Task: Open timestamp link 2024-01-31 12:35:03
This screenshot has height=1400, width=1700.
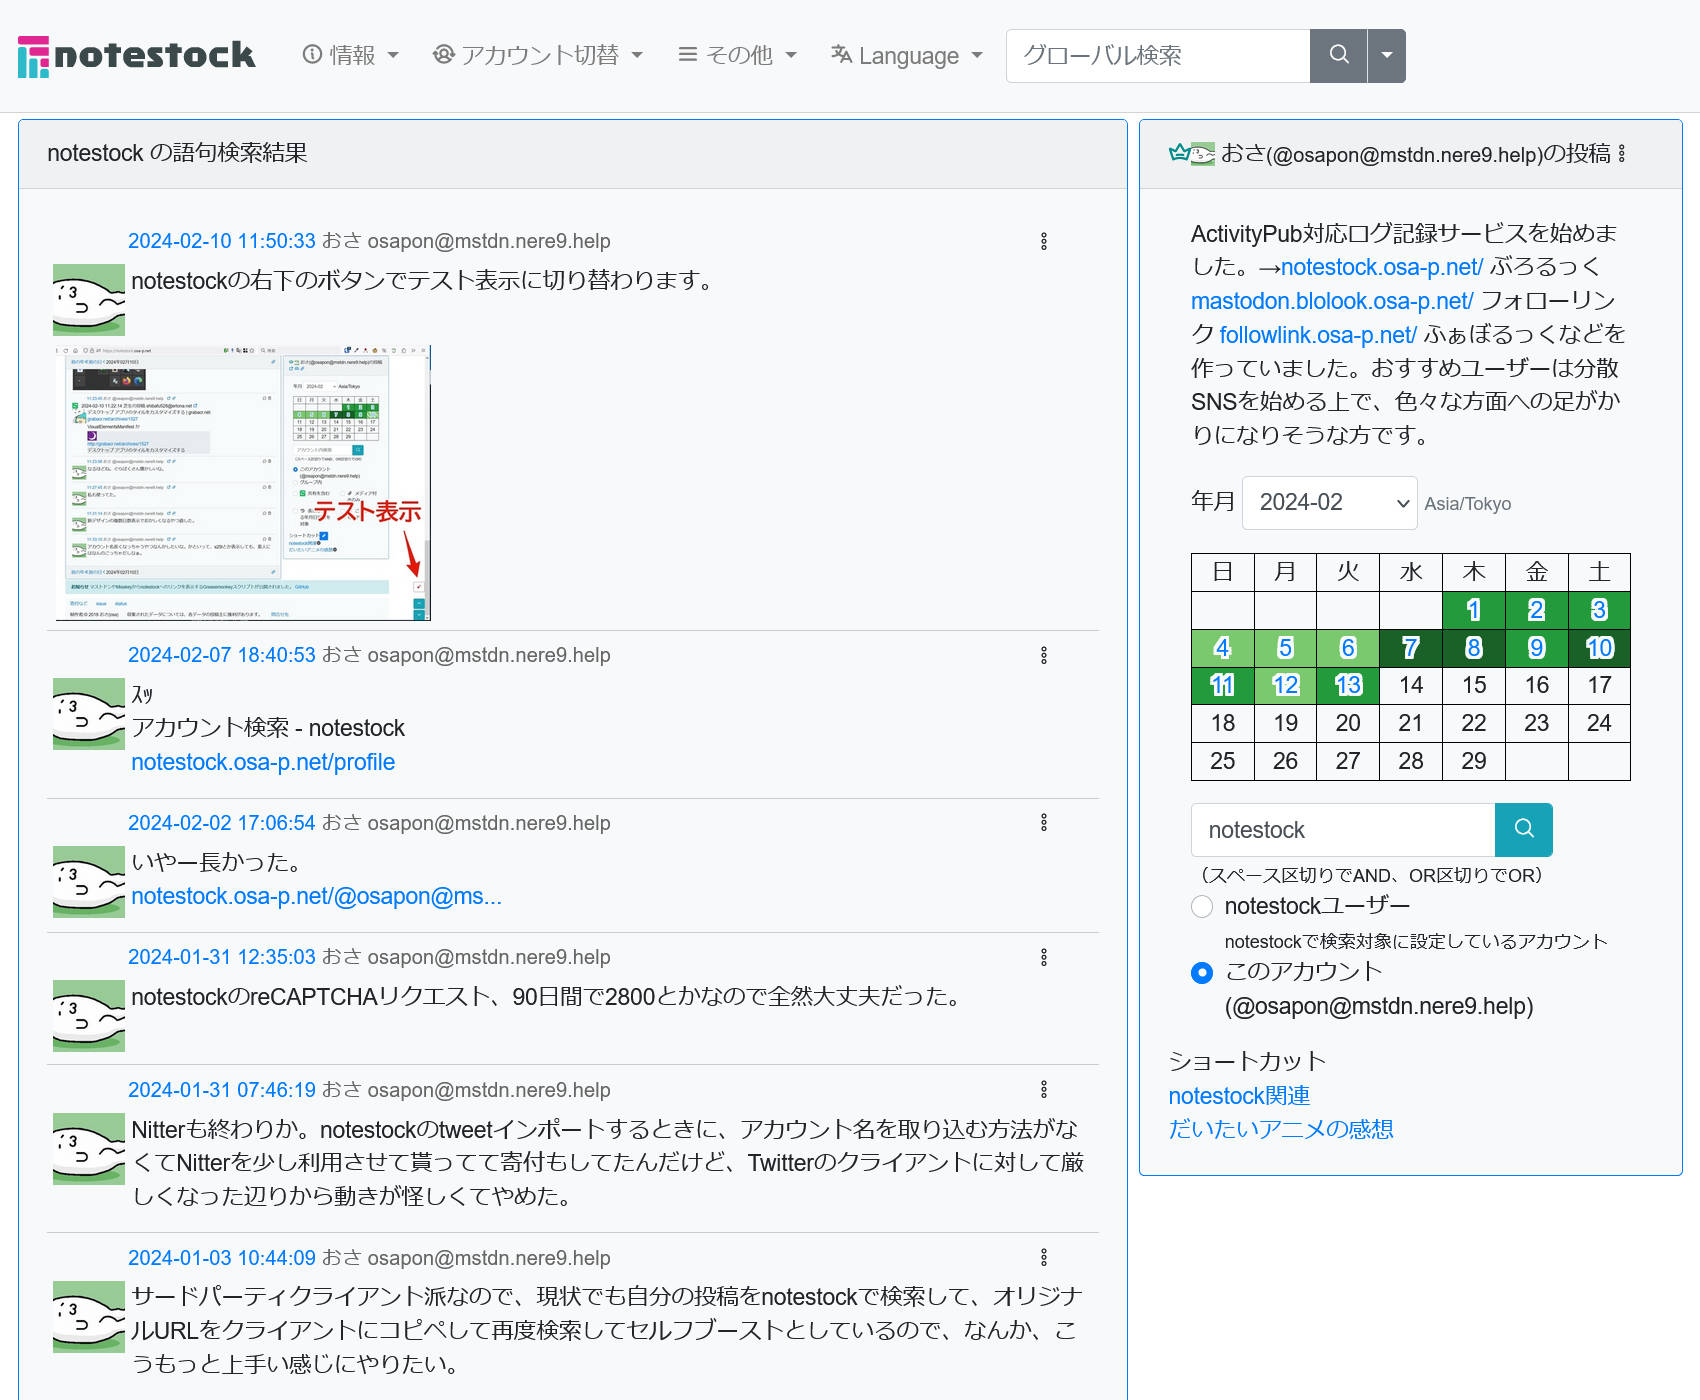Action: pyautogui.click(x=222, y=957)
